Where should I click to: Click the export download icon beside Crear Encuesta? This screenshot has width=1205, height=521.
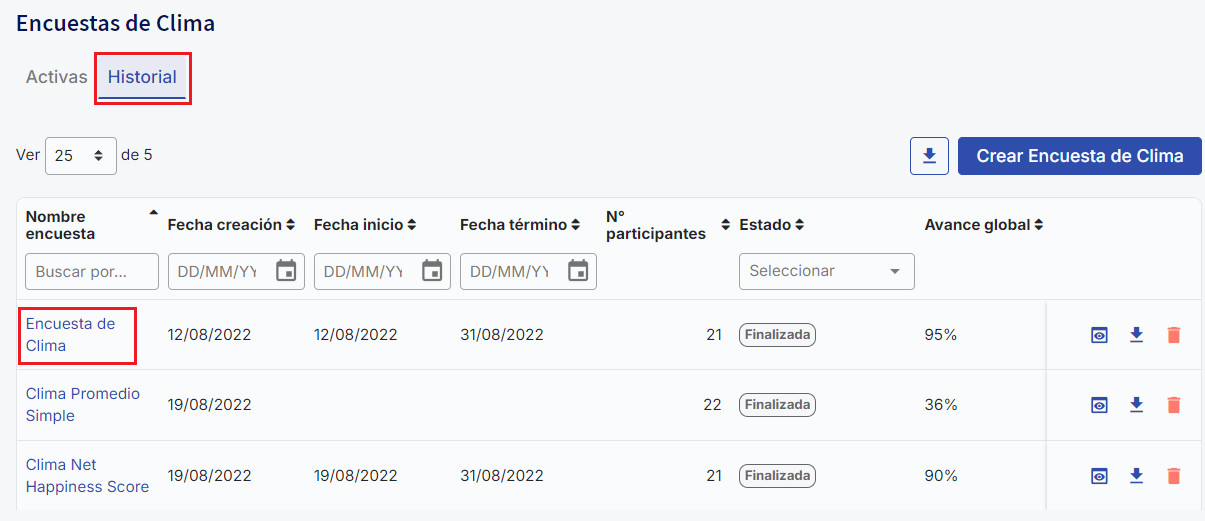929,156
